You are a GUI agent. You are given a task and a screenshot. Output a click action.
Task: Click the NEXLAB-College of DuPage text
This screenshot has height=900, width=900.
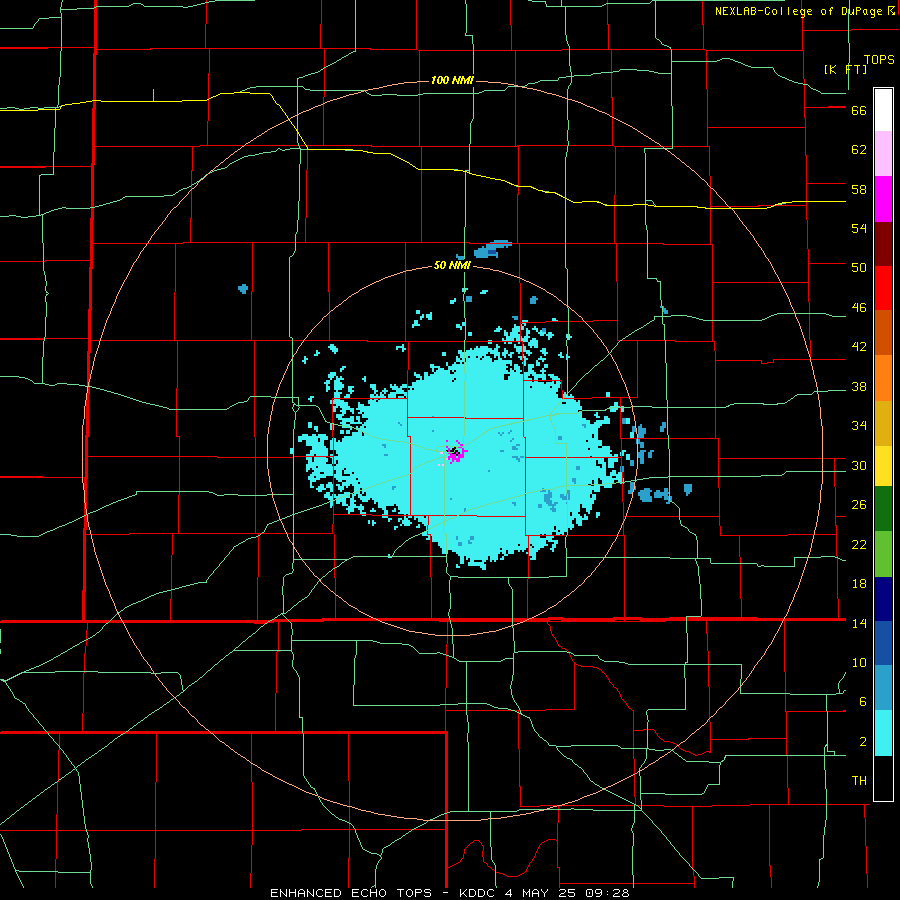[x=799, y=11]
